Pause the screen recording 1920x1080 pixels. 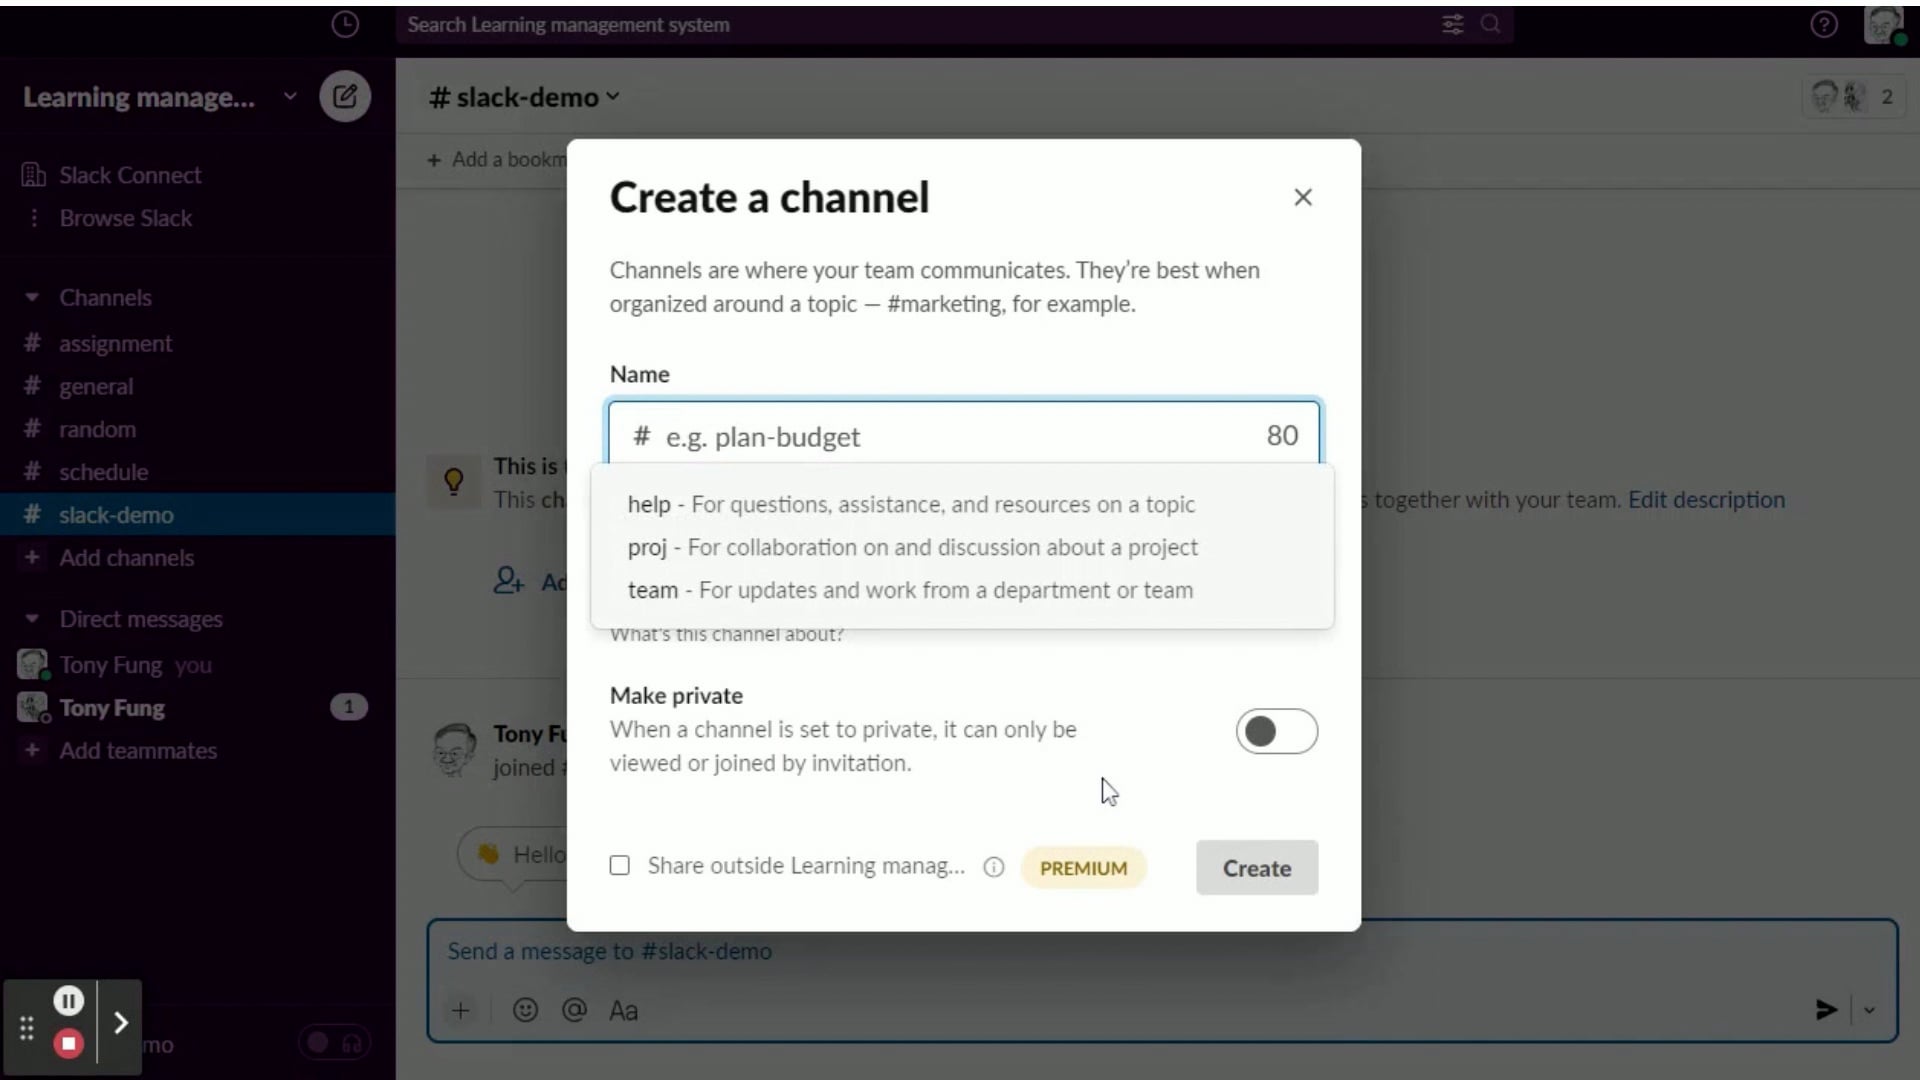(68, 1001)
